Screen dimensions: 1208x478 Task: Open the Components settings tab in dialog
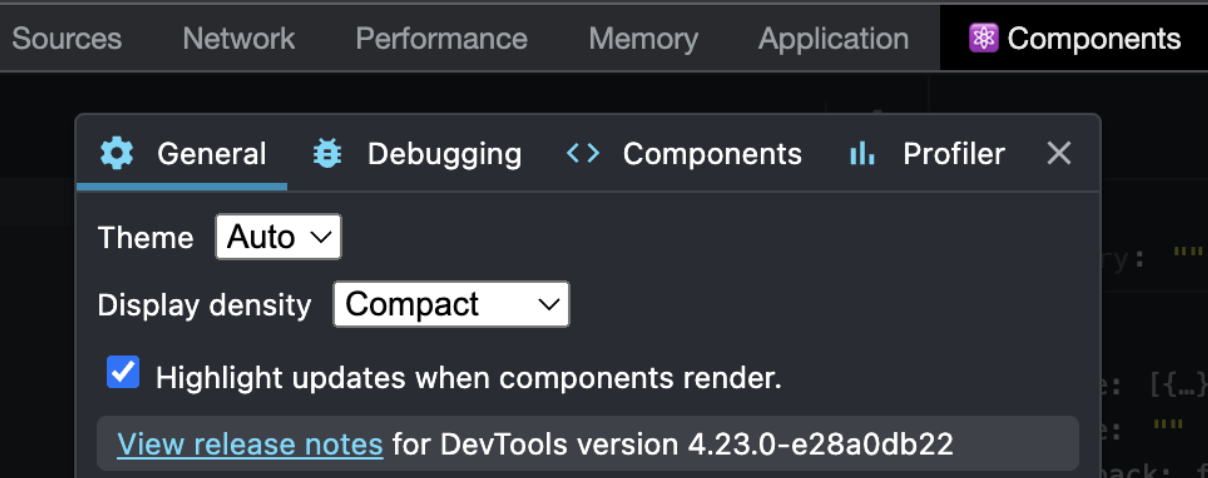pyautogui.click(x=684, y=154)
